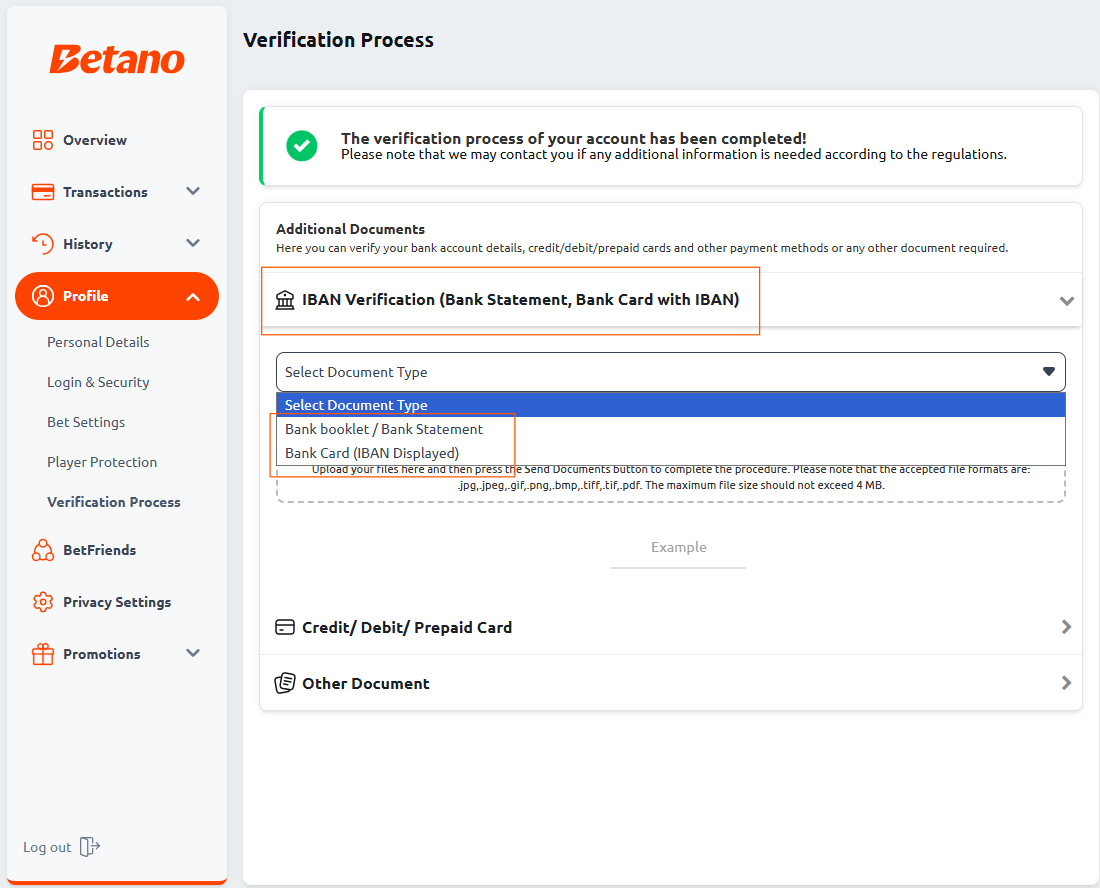Click the Credit/ Debit/ Prepaid Card heading
Screen dimensions: 1100x888
pos(407,628)
